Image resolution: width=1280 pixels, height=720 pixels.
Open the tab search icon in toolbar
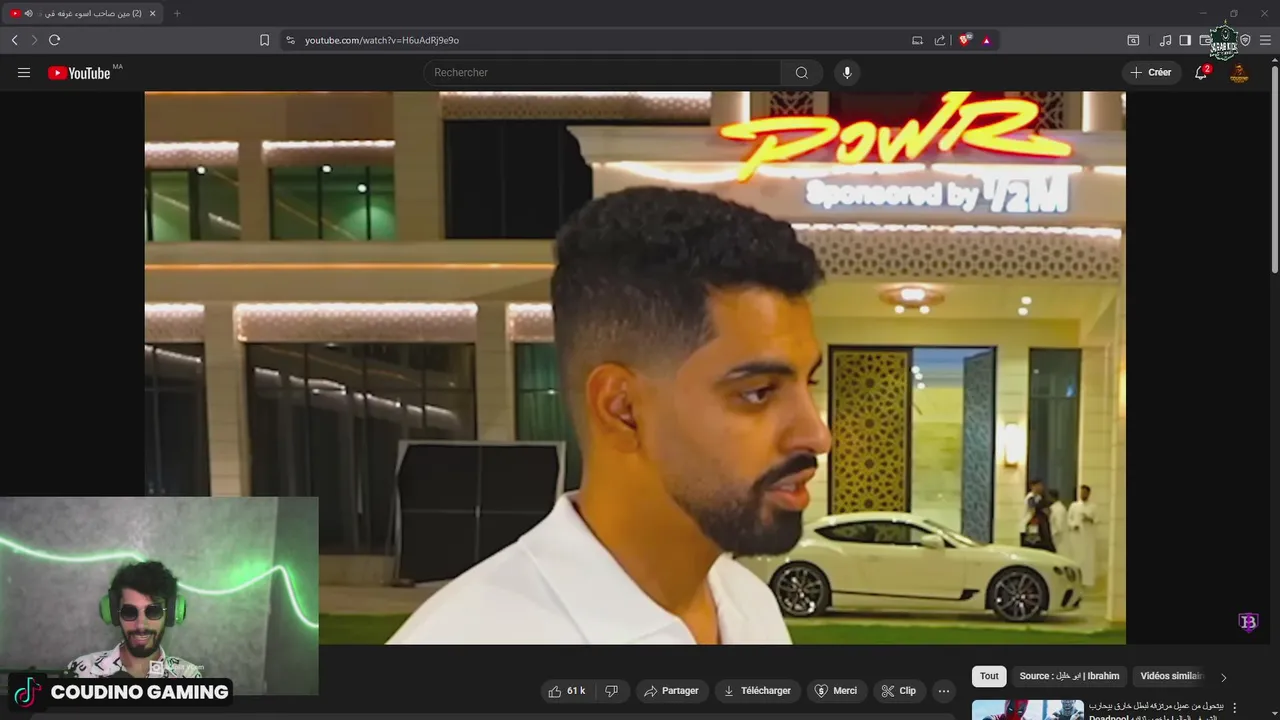tap(1133, 40)
